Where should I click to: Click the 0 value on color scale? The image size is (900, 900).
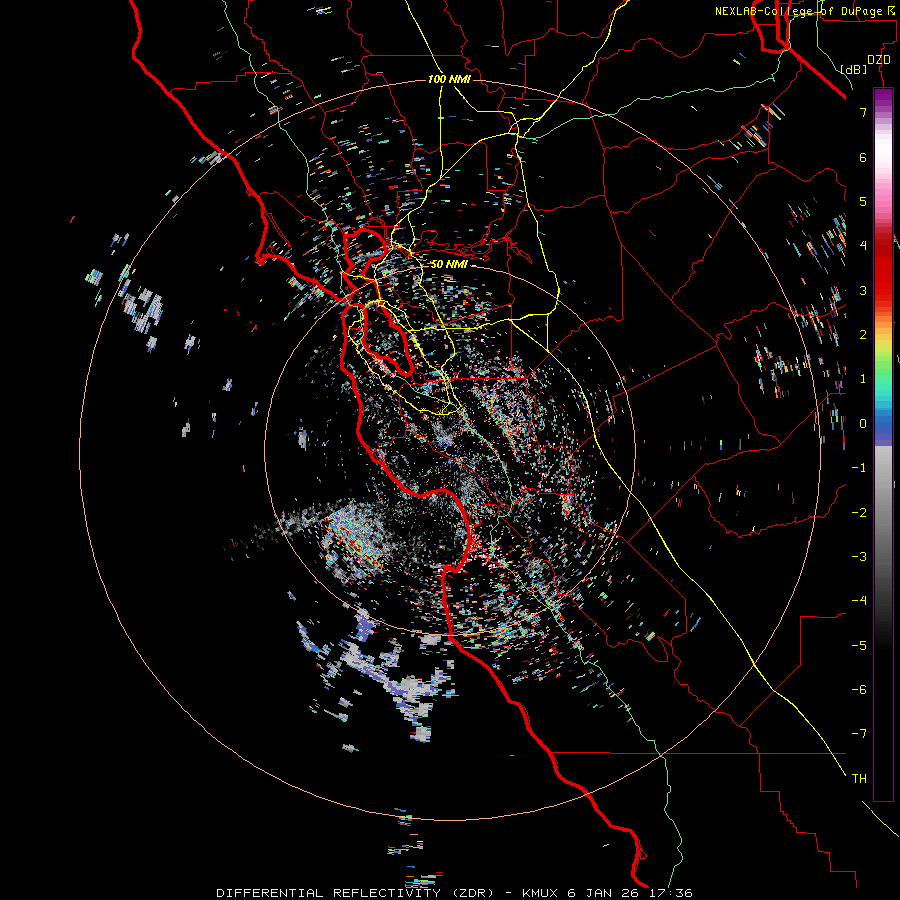(863, 424)
